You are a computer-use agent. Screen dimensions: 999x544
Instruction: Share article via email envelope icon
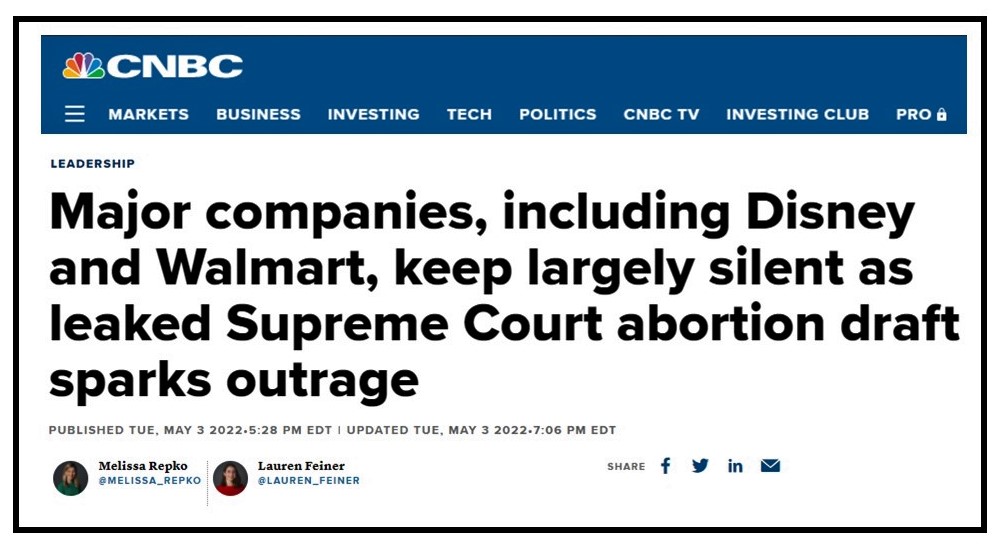pyautogui.click(x=770, y=466)
